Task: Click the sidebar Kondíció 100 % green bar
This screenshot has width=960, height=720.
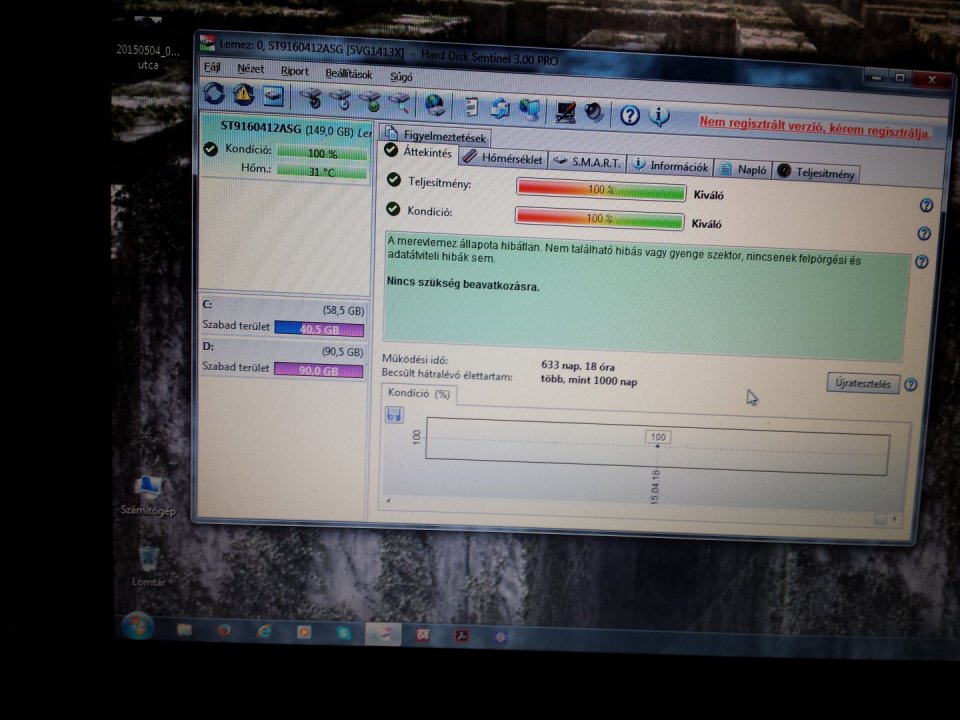Action: coord(322,153)
